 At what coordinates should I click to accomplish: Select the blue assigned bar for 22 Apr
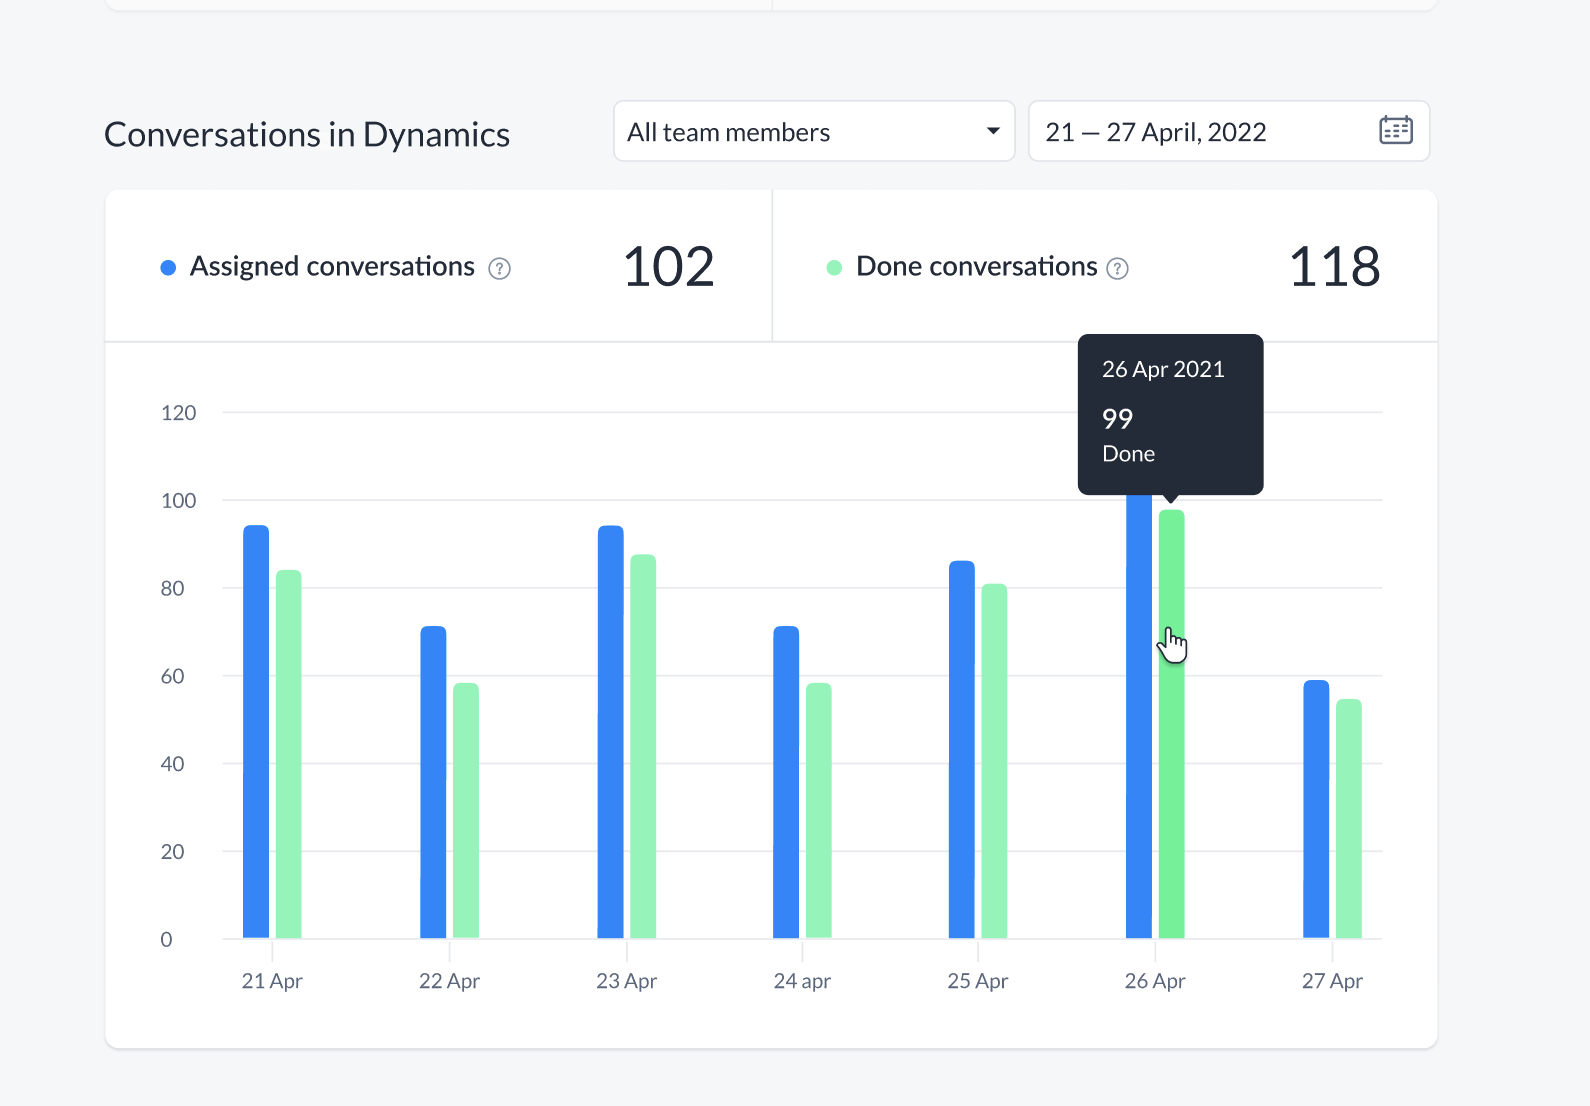pyautogui.click(x=433, y=782)
